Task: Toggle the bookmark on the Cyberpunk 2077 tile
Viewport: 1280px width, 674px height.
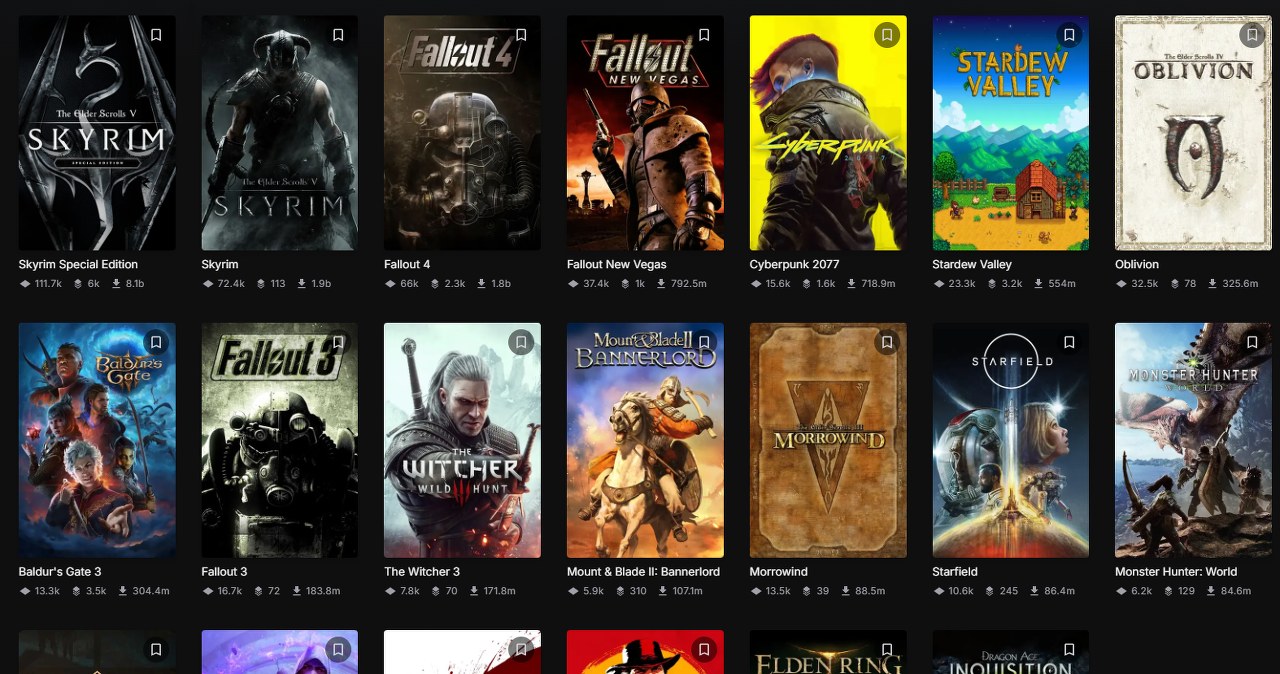Action: (x=887, y=35)
